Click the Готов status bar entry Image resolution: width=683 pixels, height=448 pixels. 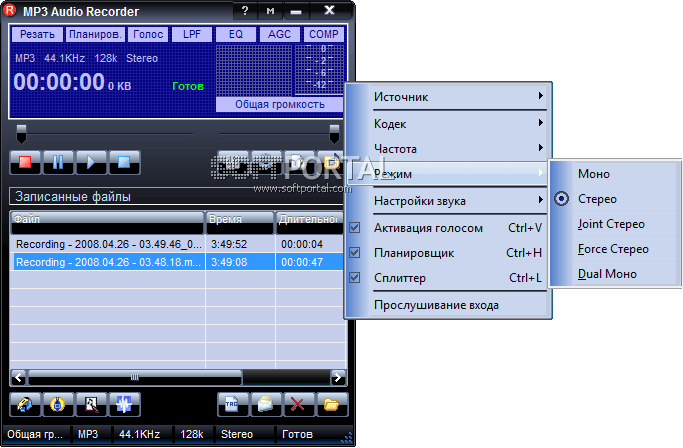(298, 434)
